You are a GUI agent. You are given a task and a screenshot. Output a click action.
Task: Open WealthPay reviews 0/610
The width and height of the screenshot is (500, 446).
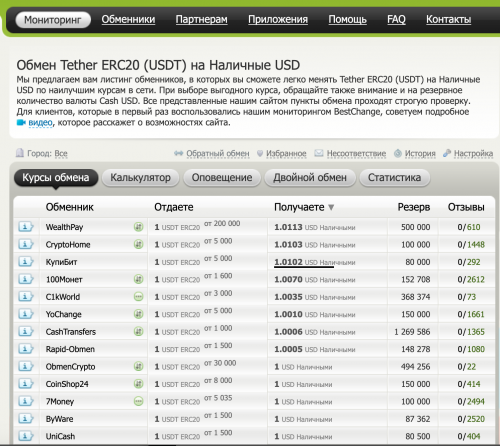pyautogui.click(x=469, y=227)
